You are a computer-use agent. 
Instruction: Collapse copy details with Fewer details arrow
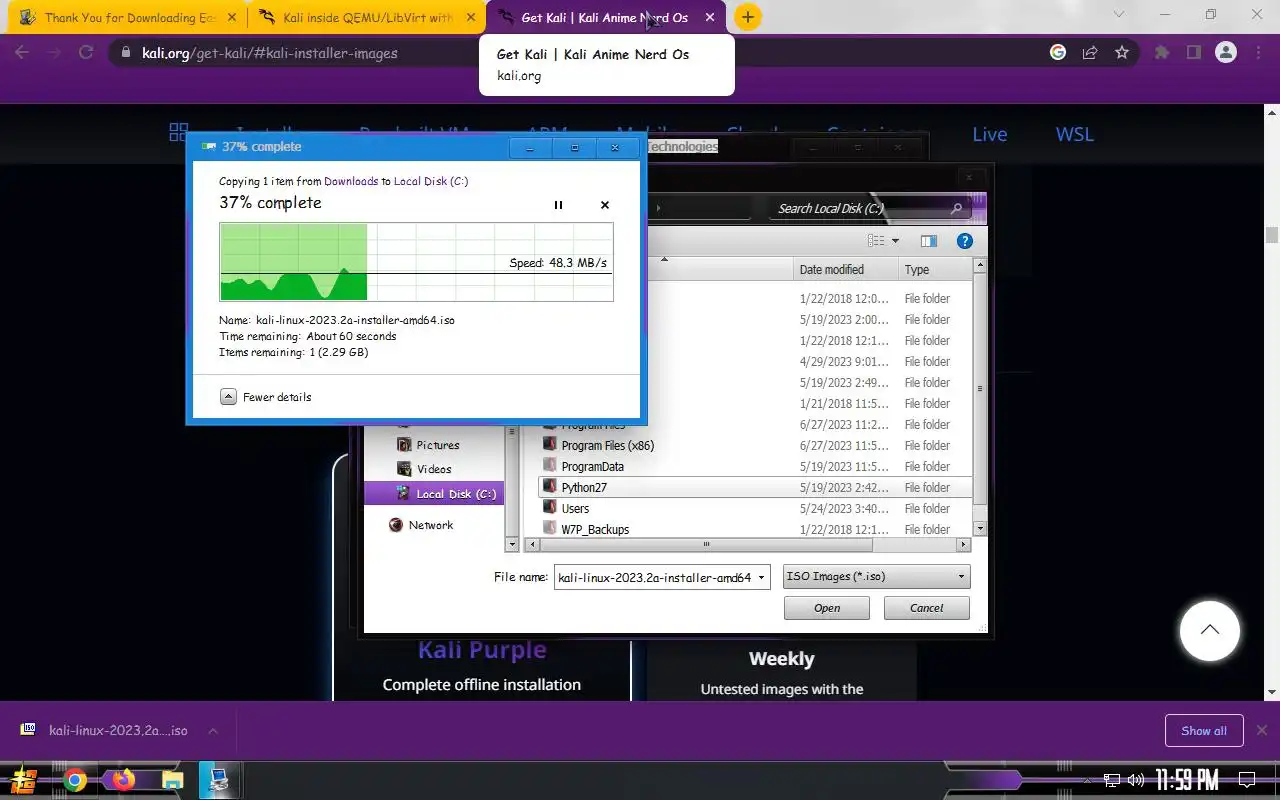(x=228, y=397)
